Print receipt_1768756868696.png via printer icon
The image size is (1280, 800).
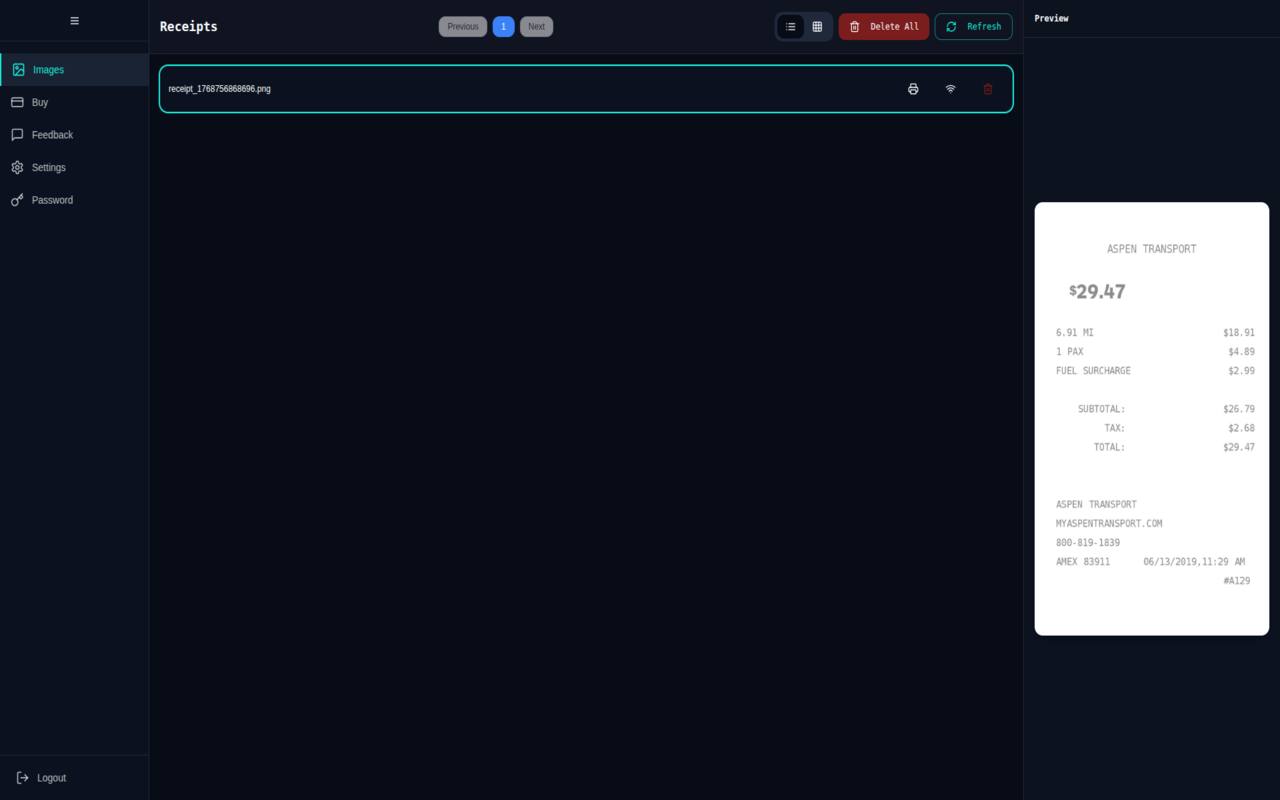coord(913,89)
